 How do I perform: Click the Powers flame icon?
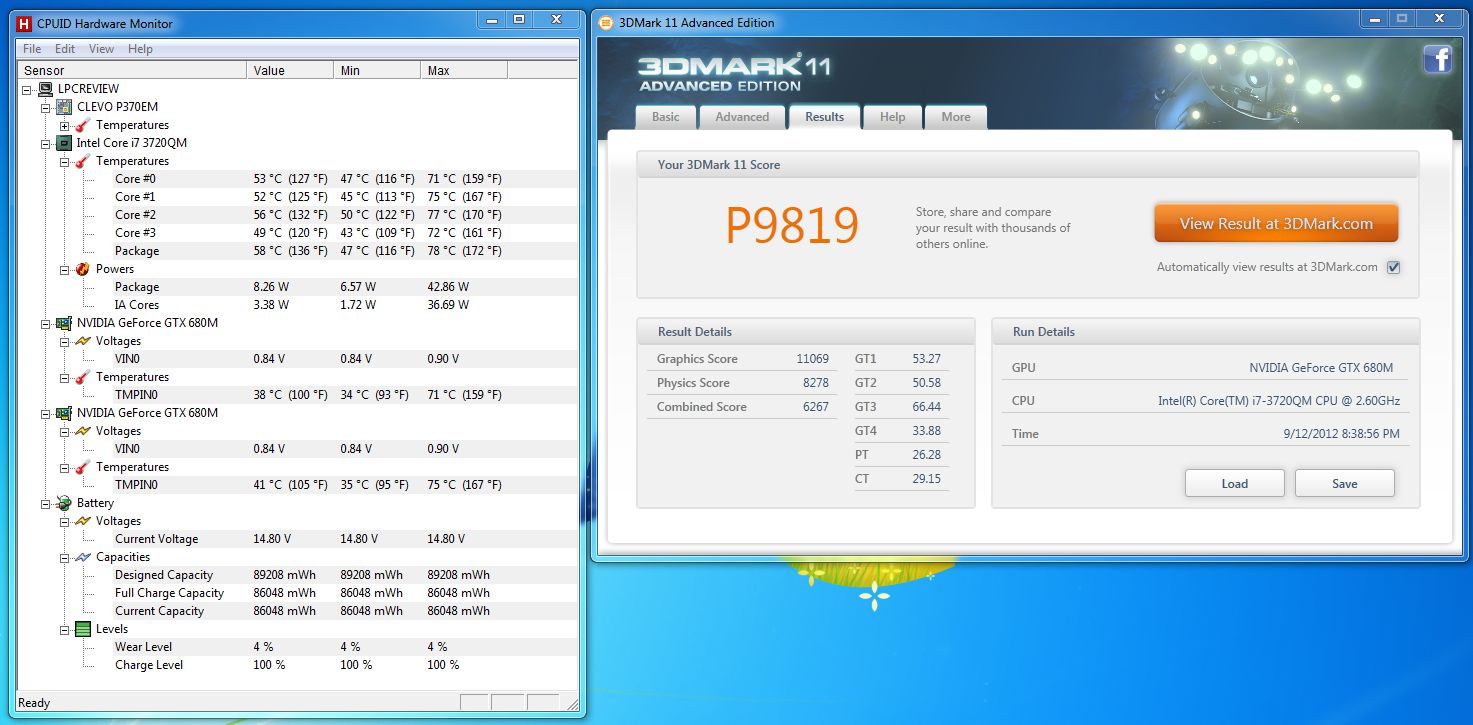tap(83, 269)
